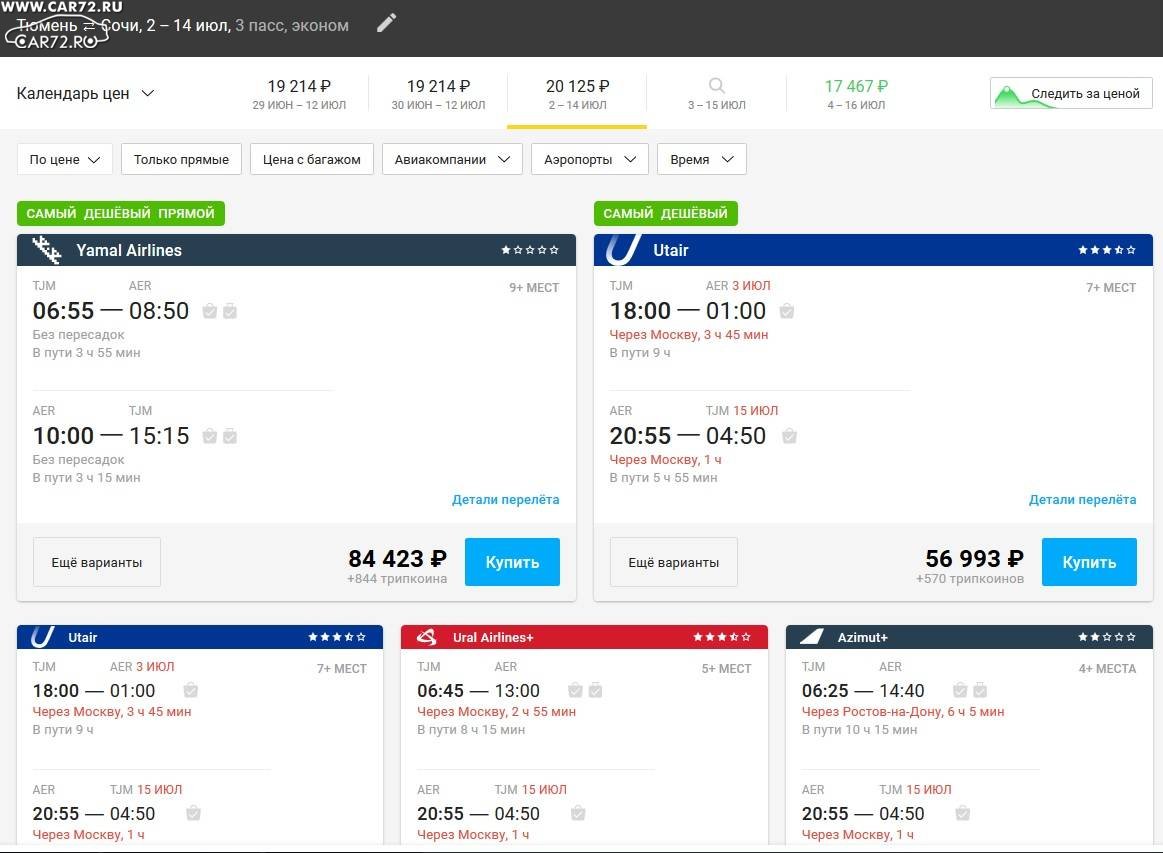Screen dimensions: 1163x853
Task: Click Yamal Airlines star rating
Action: 530,250
